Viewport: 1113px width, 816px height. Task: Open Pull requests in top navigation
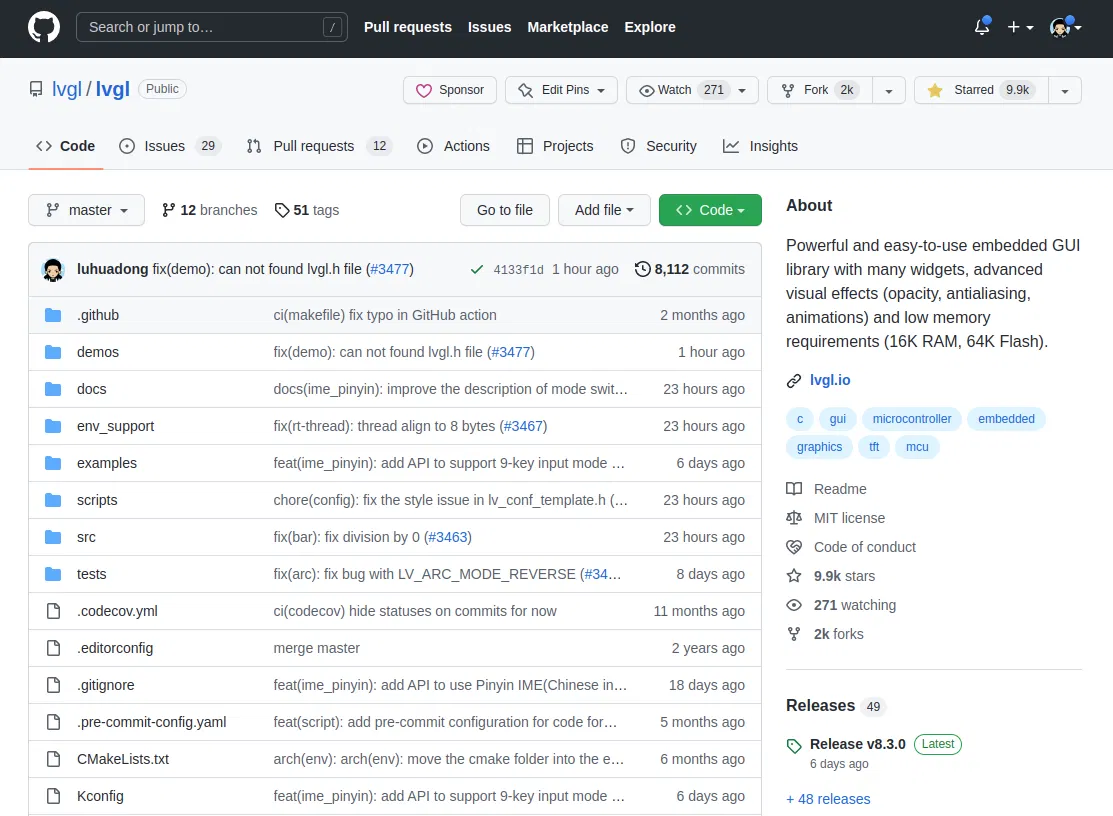tap(407, 27)
